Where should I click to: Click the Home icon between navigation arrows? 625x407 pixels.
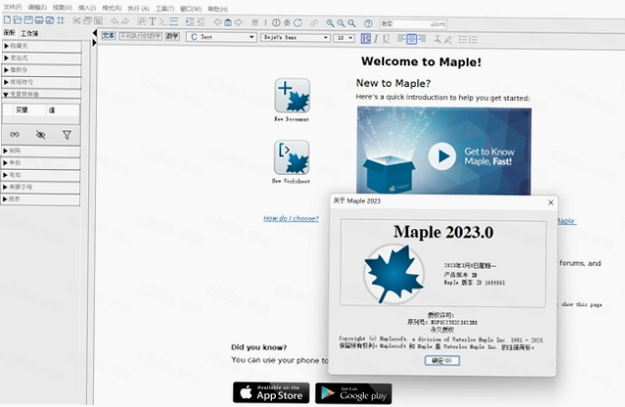(228, 22)
